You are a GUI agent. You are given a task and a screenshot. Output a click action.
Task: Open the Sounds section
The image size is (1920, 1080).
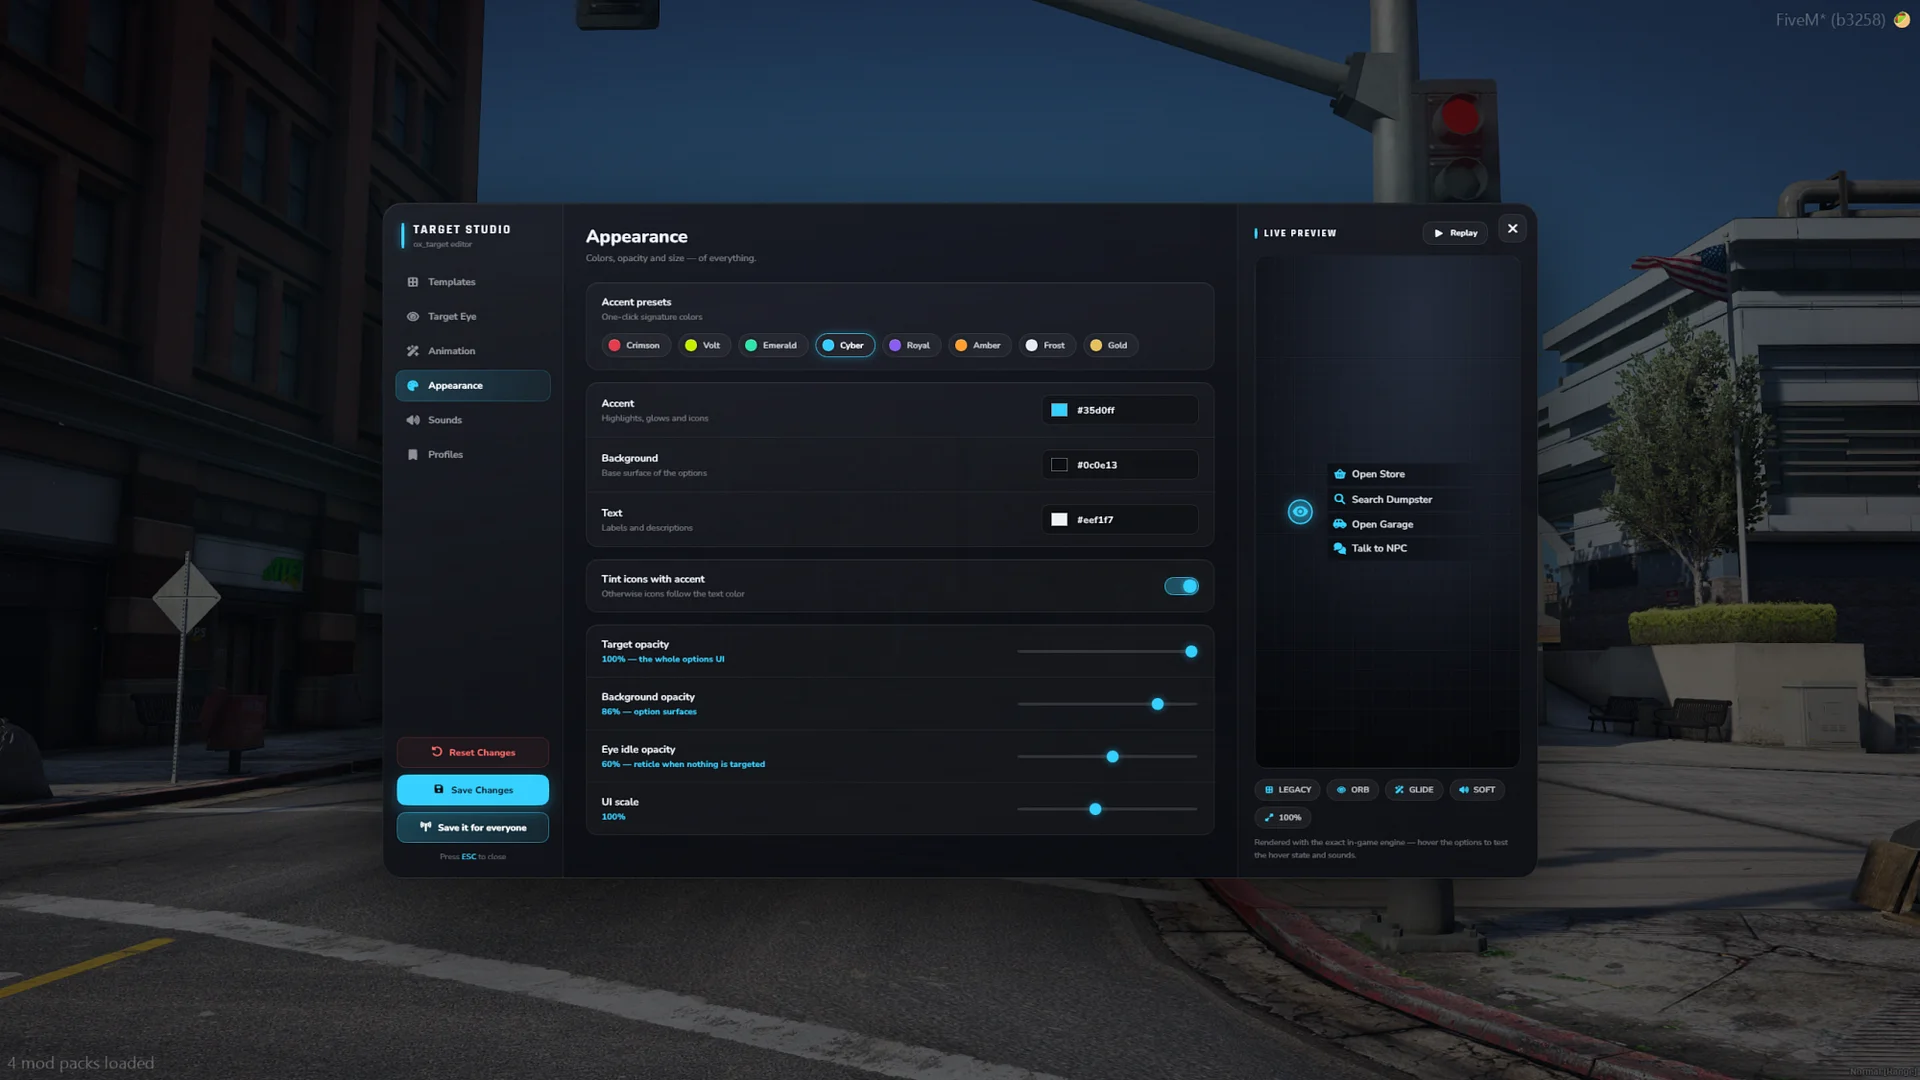tap(473, 420)
